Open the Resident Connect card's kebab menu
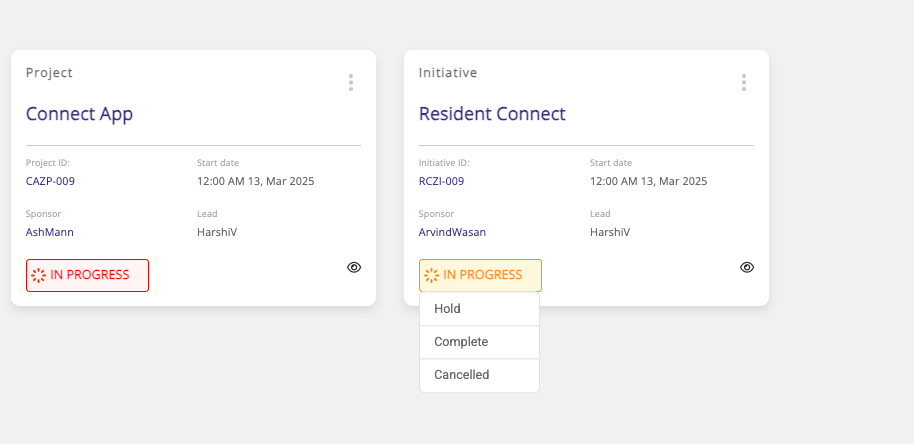Viewport: 914px width, 444px height. tap(744, 83)
